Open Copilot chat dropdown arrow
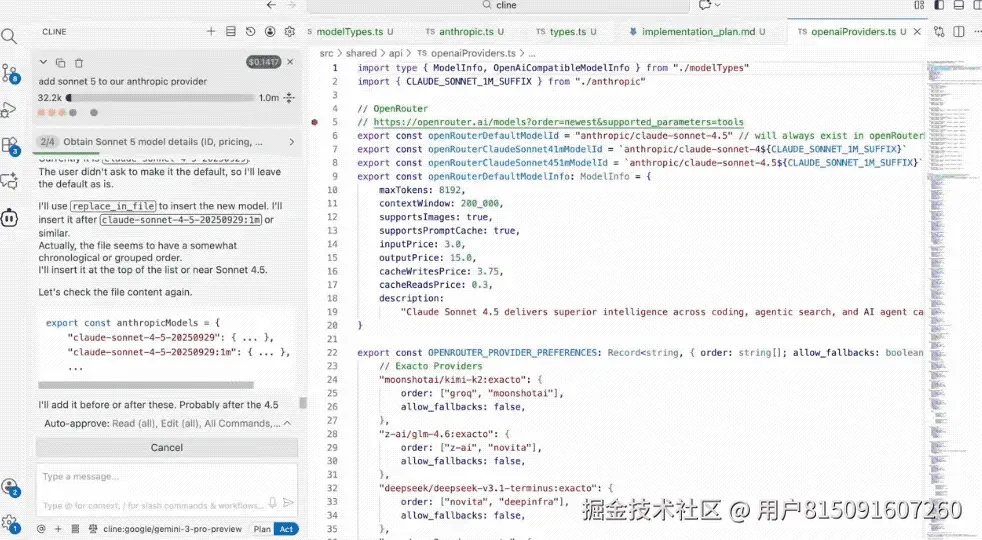The image size is (982, 540). pos(718,5)
